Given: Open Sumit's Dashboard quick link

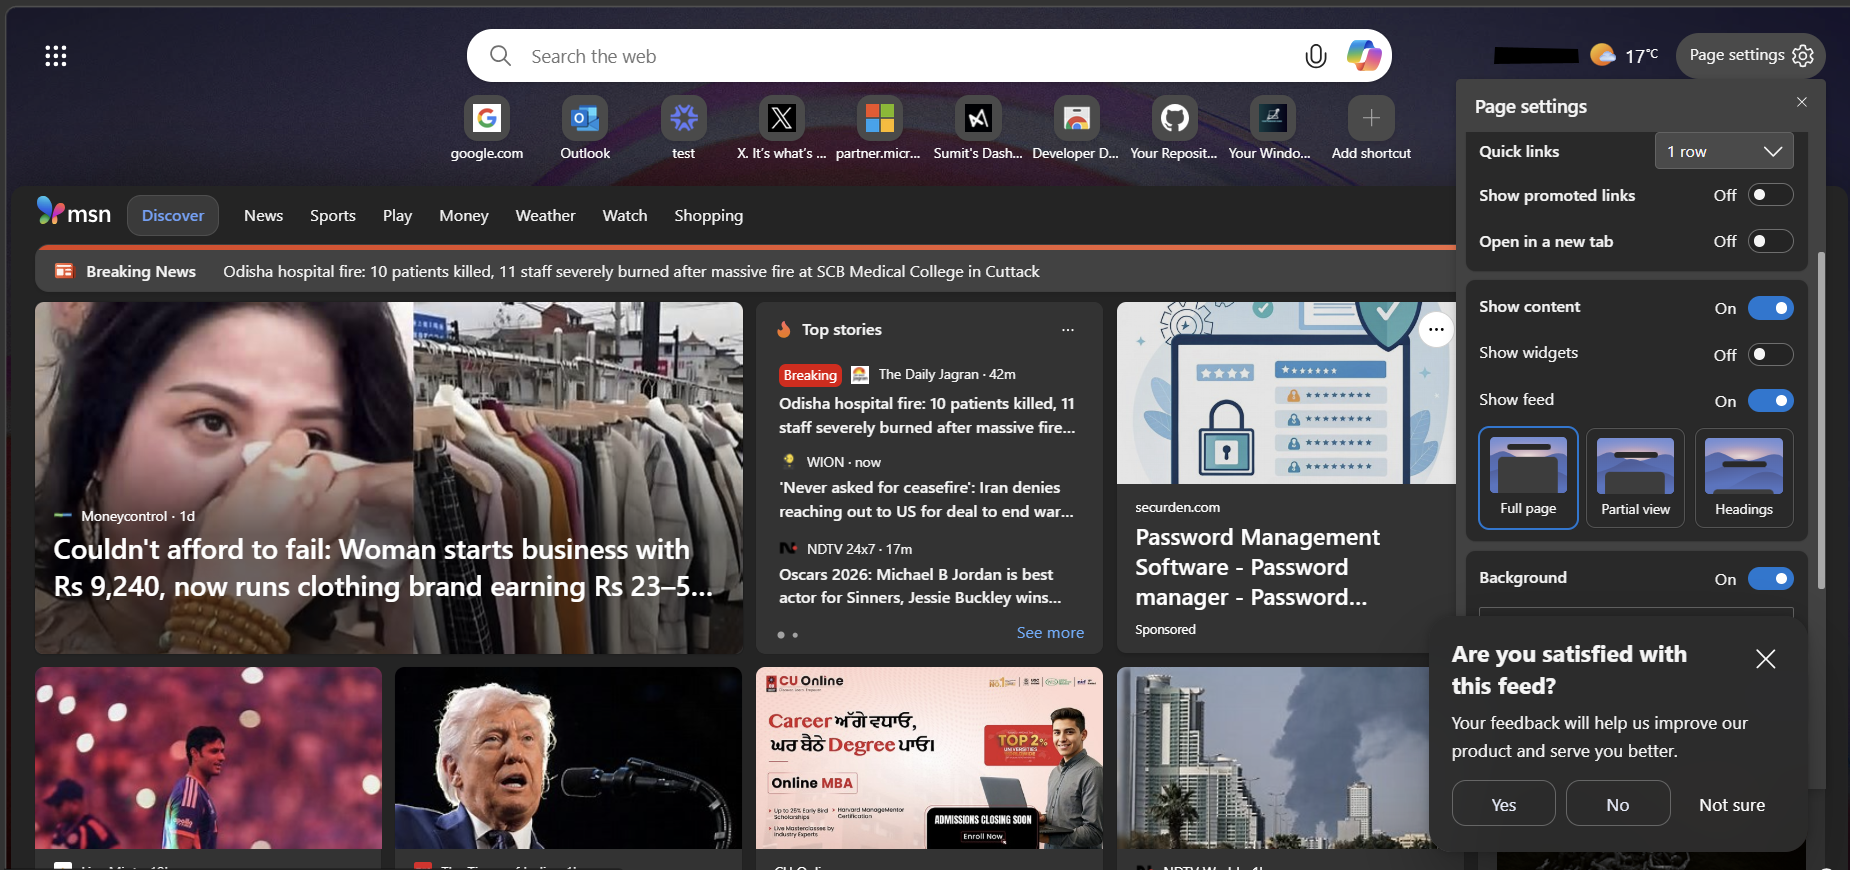Looking at the screenshot, I should [978, 128].
